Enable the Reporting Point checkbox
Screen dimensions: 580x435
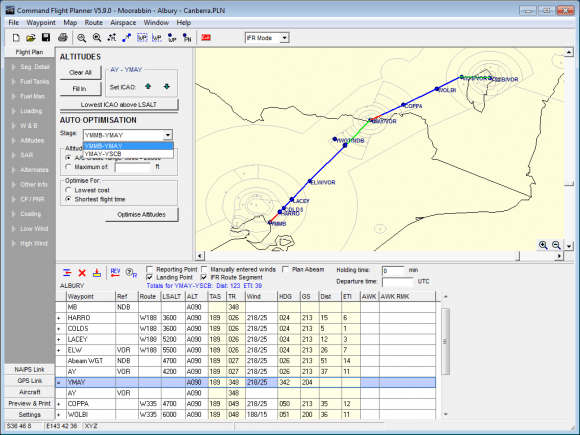coord(150,269)
